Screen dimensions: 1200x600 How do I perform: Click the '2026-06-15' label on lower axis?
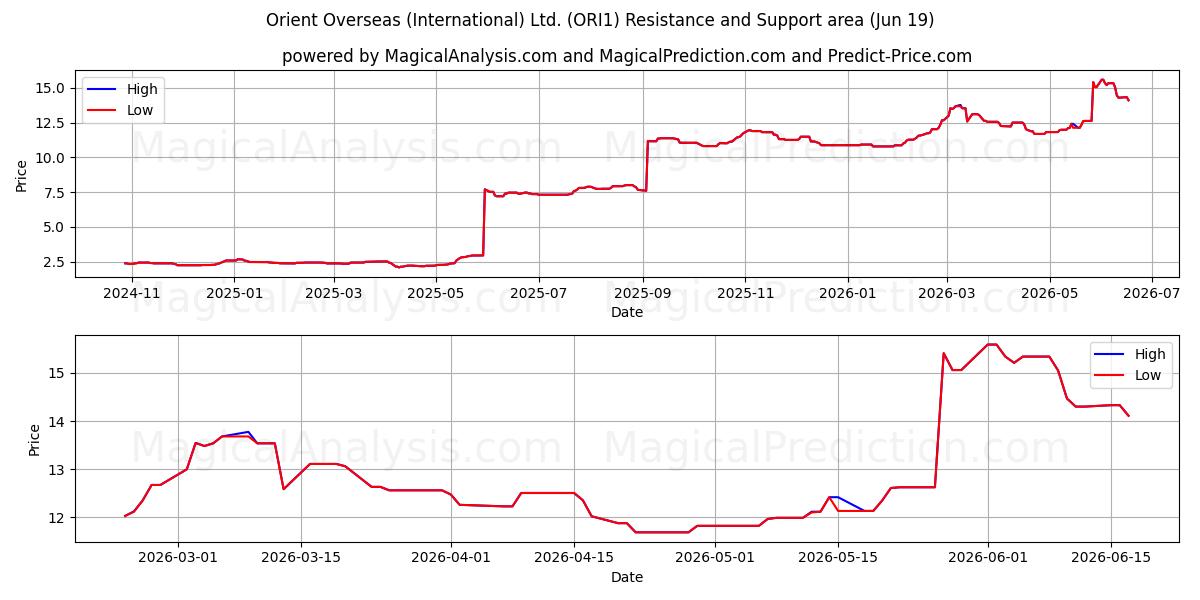tap(1111, 557)
